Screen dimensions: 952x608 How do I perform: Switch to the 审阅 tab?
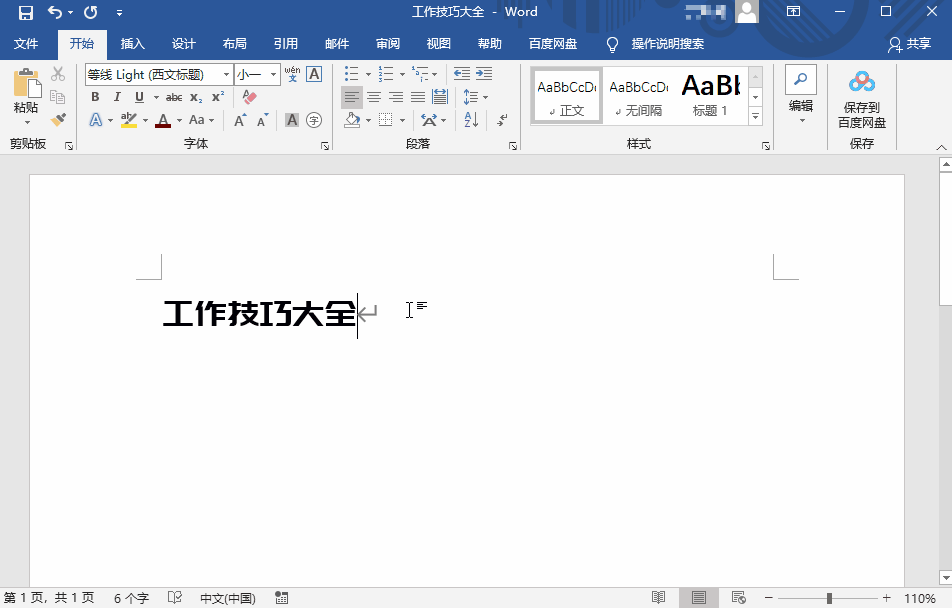tap(387, 44)
